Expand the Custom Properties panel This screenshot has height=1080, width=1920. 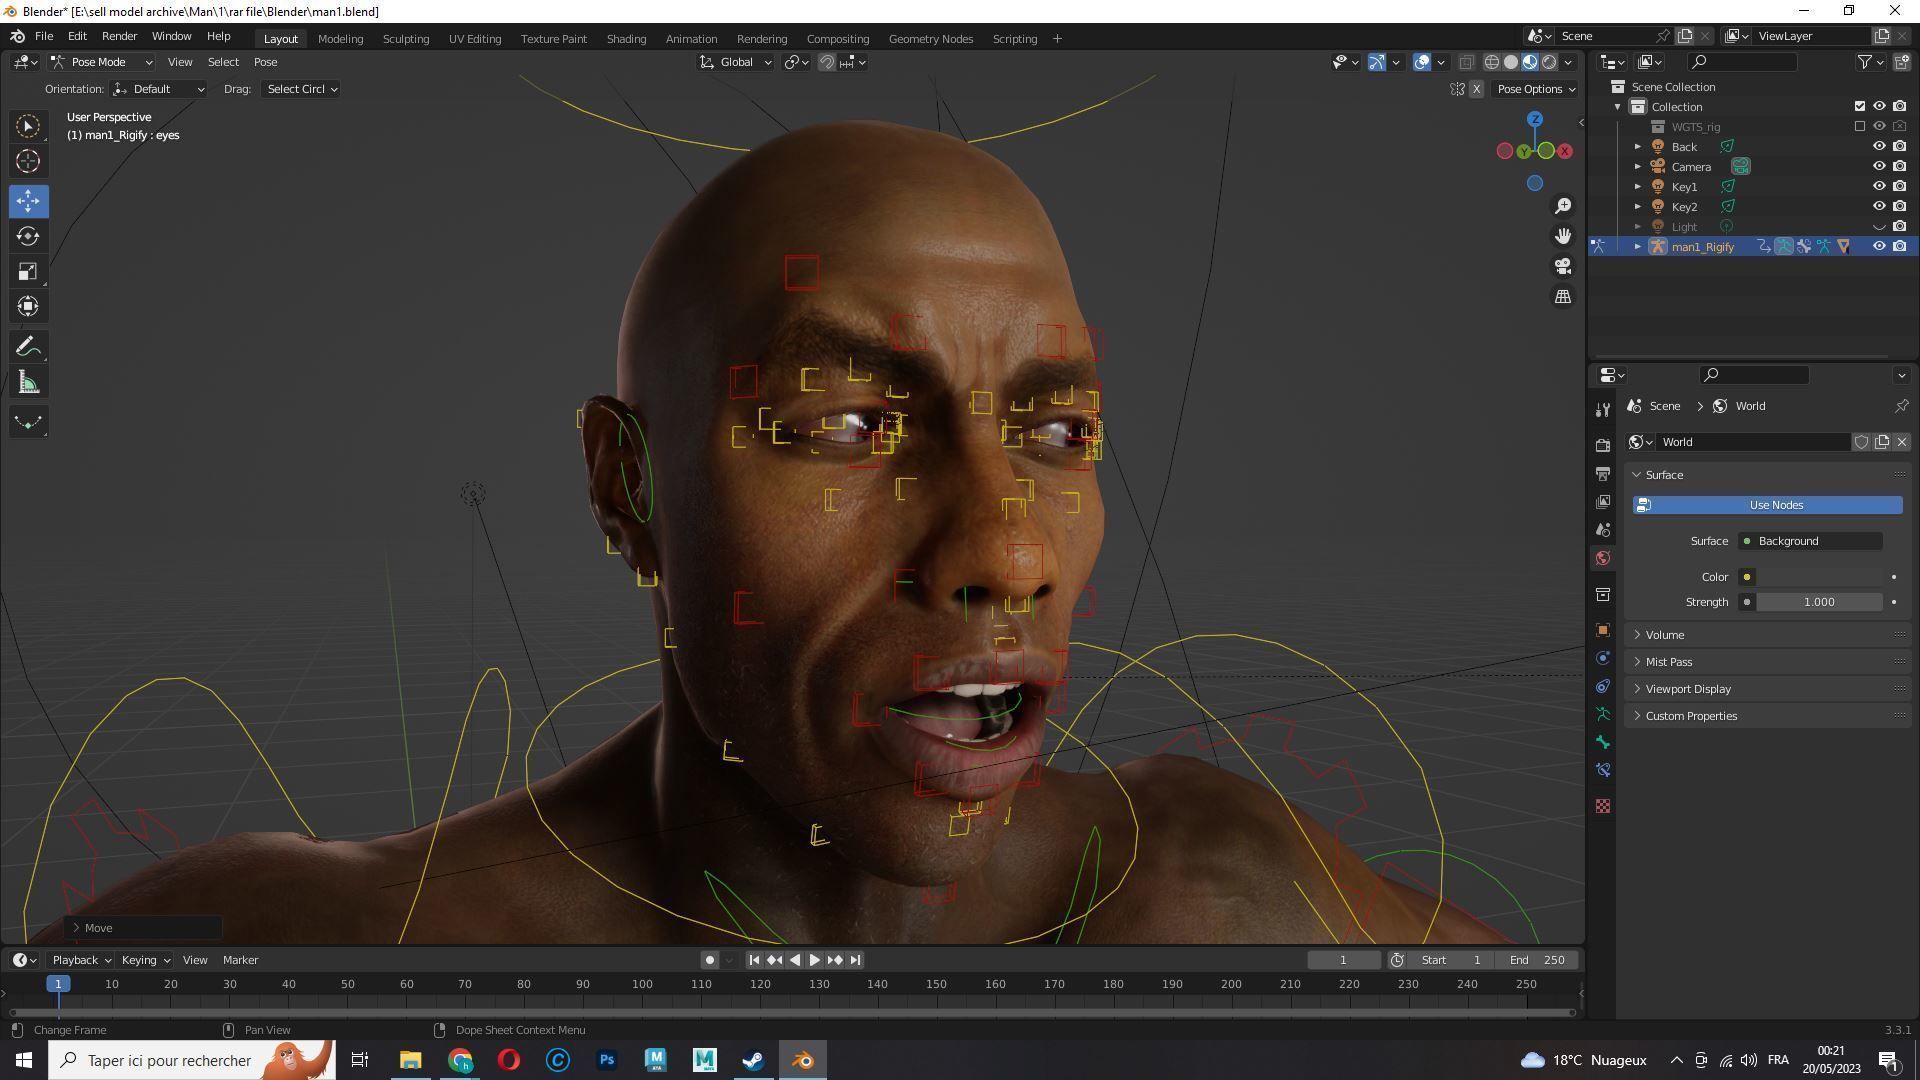(x=1768, y=716)
